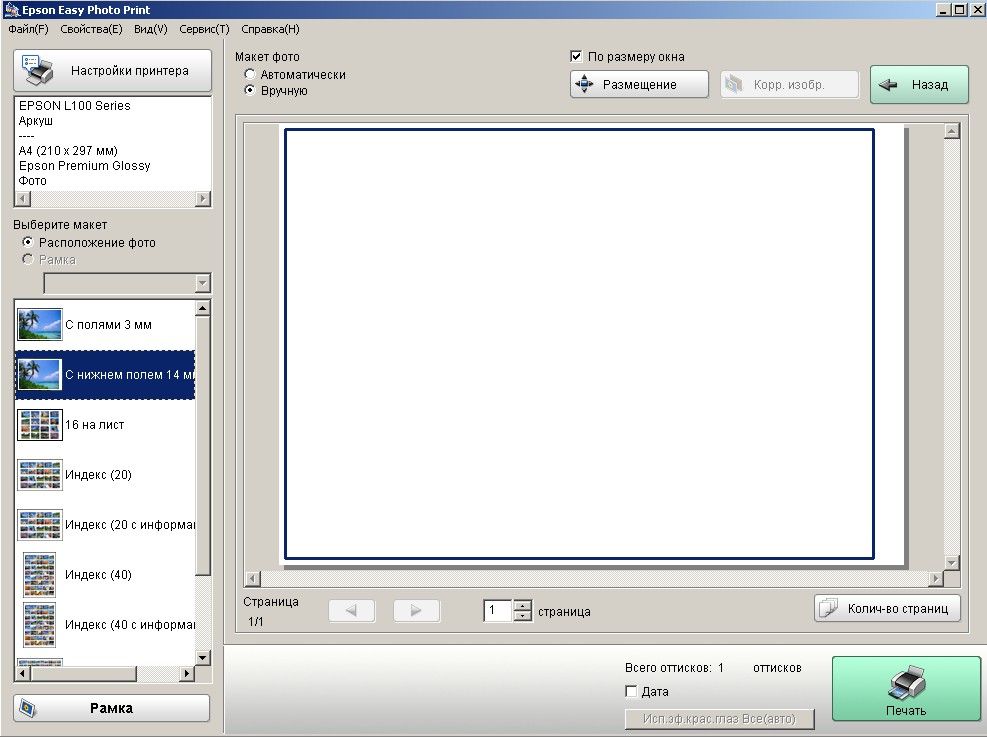Click the Epson Easy Photo Print title icon
Viewport: 987px width, 737px height.
[11, 9]
